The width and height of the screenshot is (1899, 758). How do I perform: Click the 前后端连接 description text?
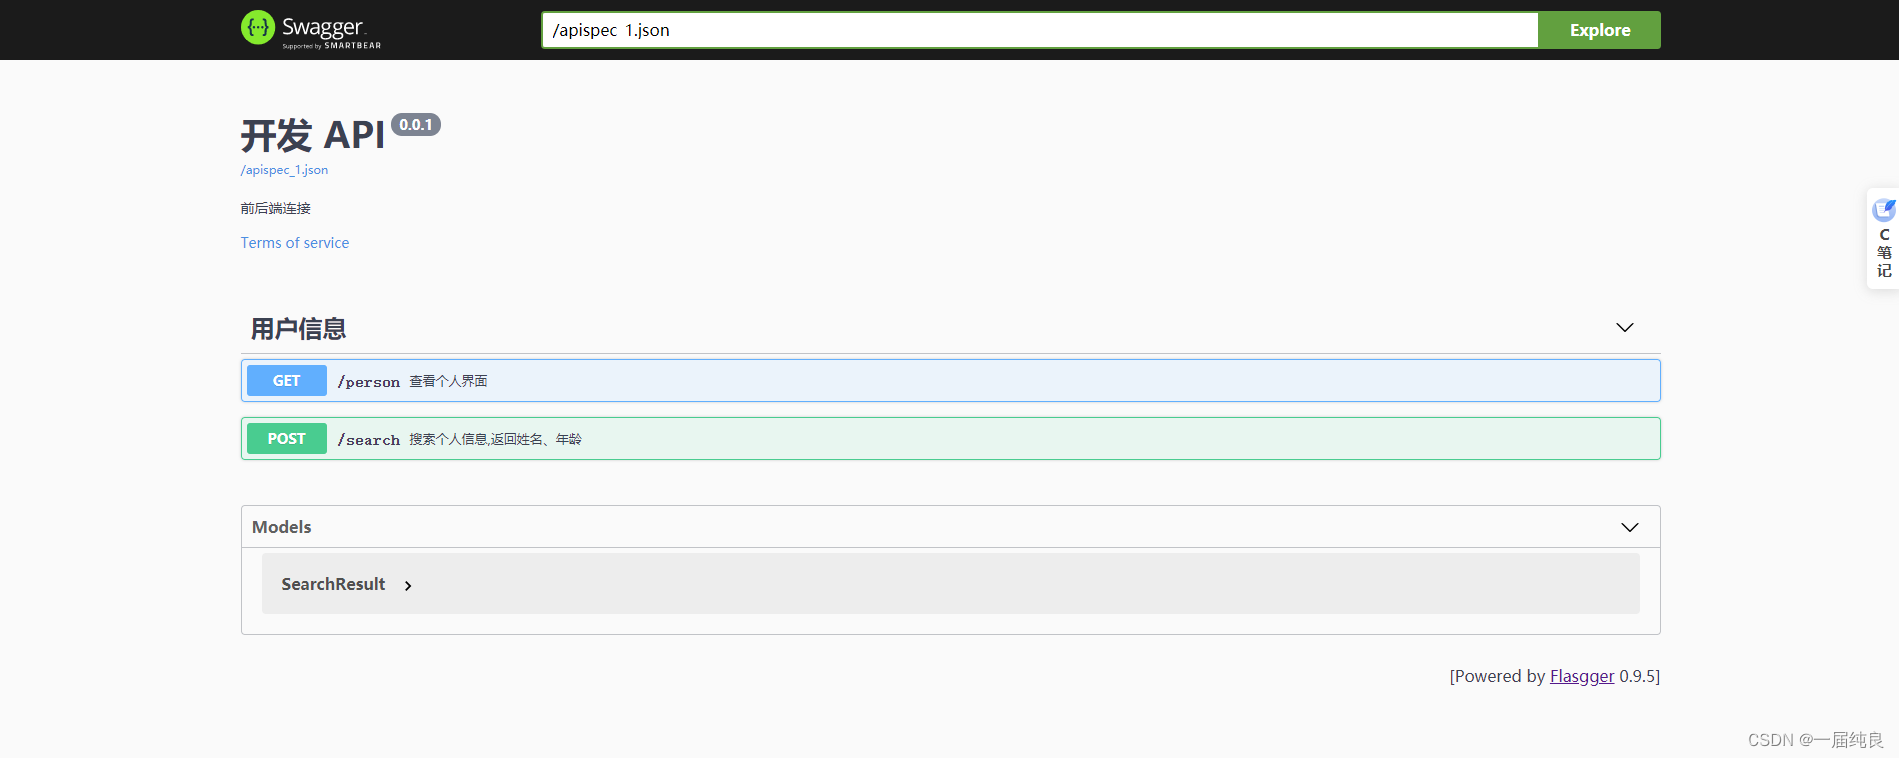coord(276,208)
